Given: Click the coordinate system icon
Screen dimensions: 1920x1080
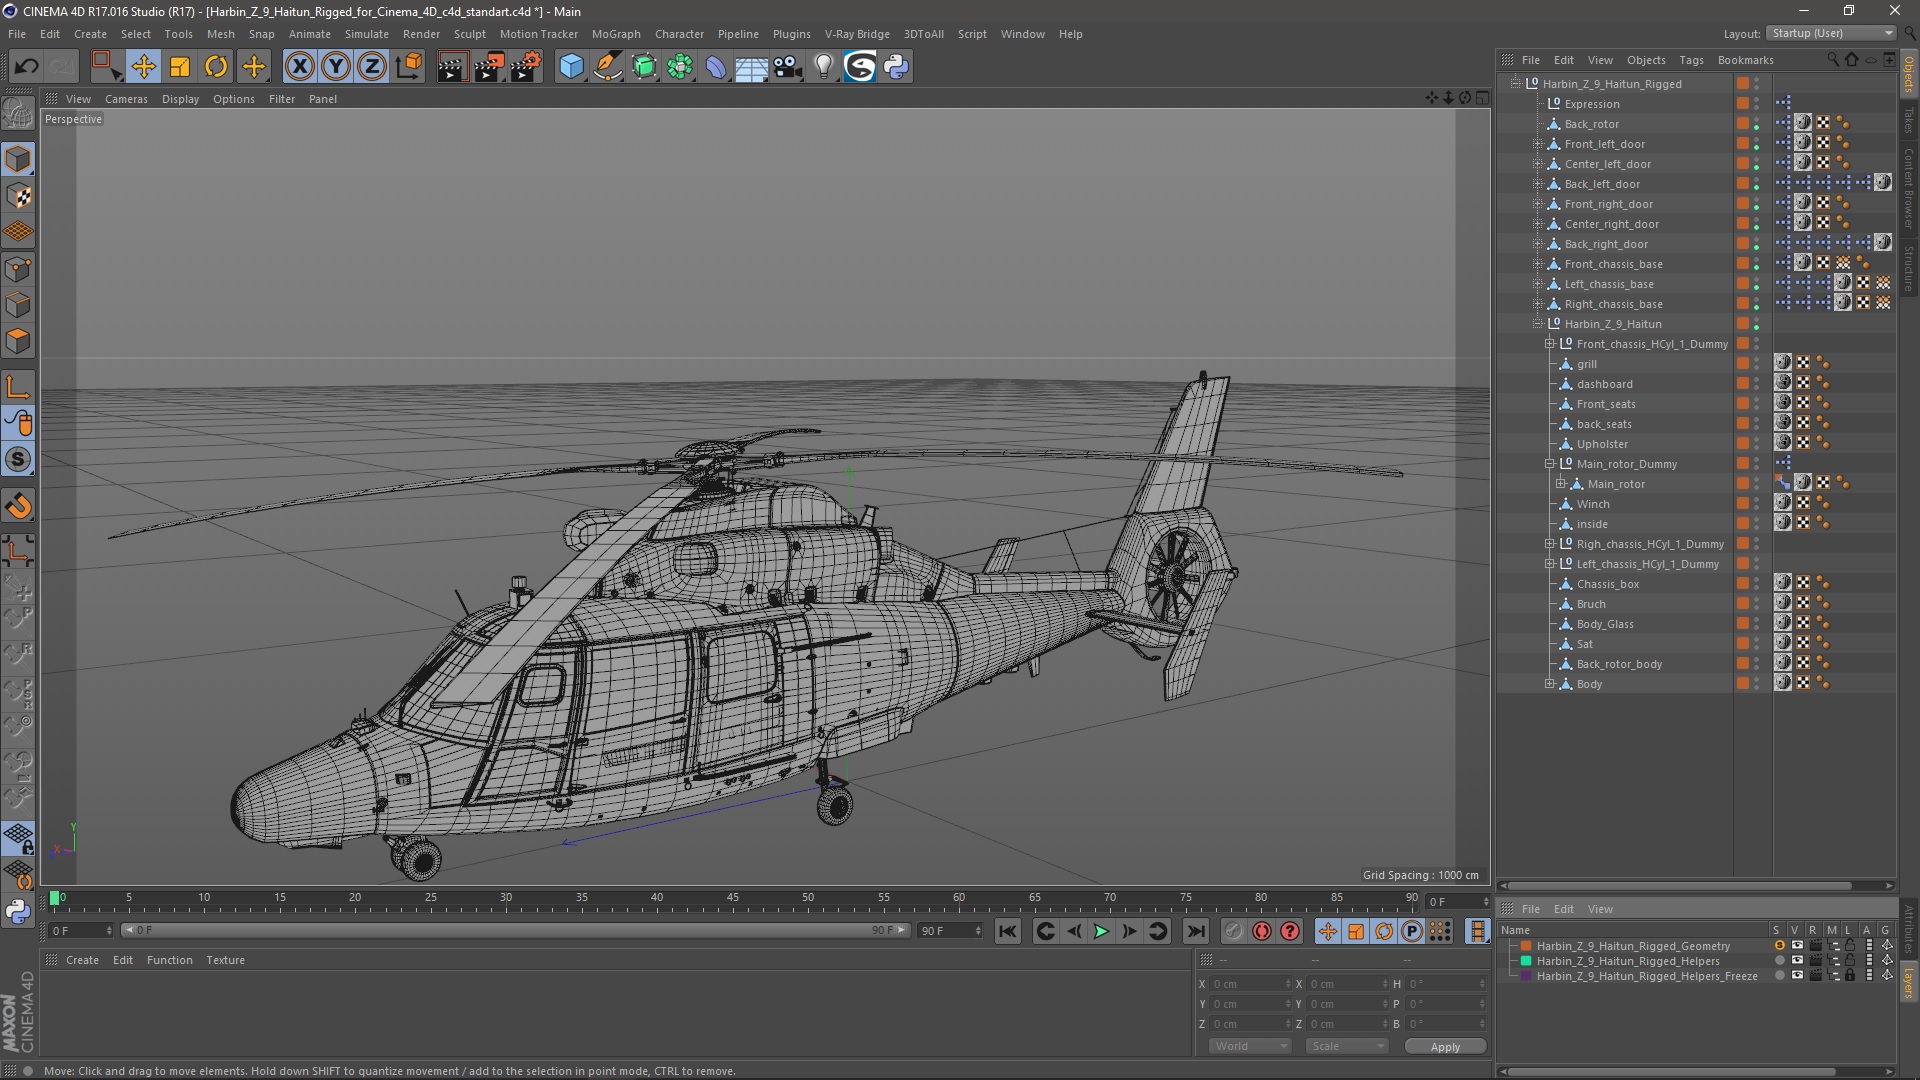Looking at the screenshot, I should [408, 67].
